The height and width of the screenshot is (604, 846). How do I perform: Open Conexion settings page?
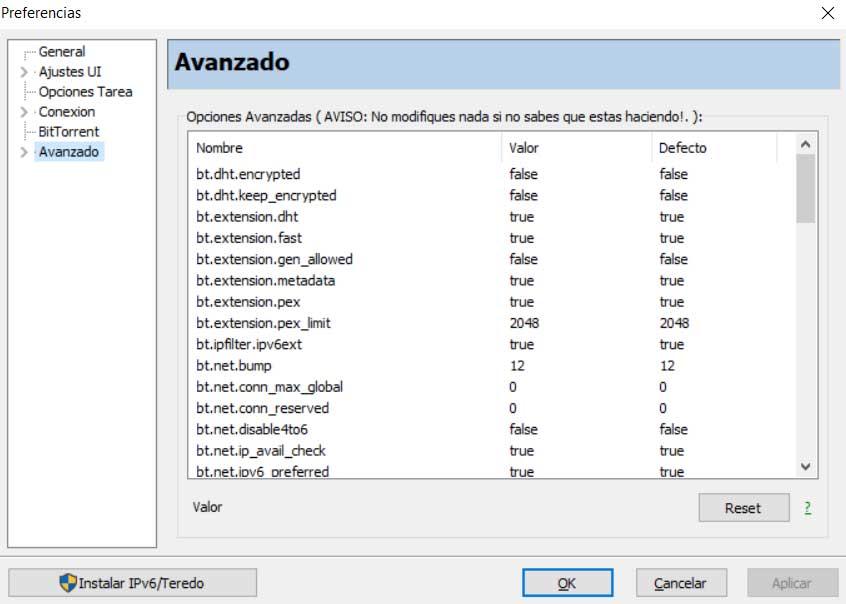(x=67, y=112)
